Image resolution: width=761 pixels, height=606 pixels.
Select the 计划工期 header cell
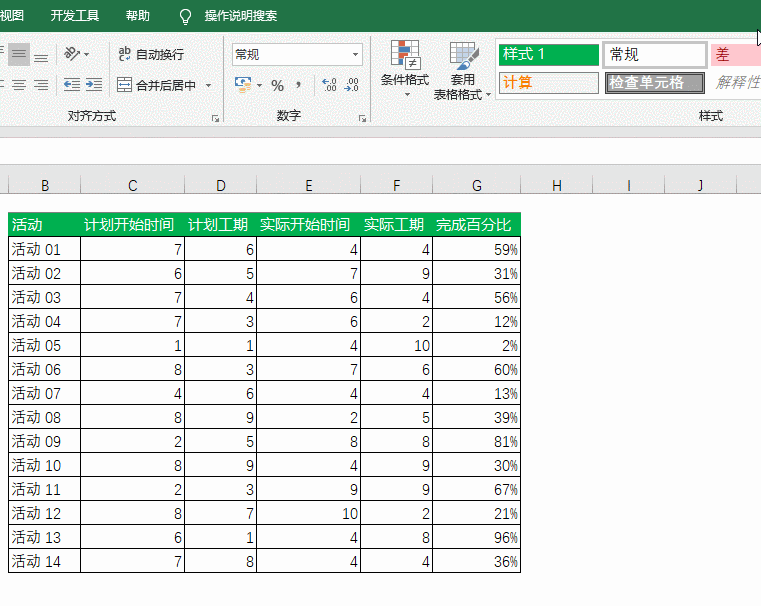221,224
